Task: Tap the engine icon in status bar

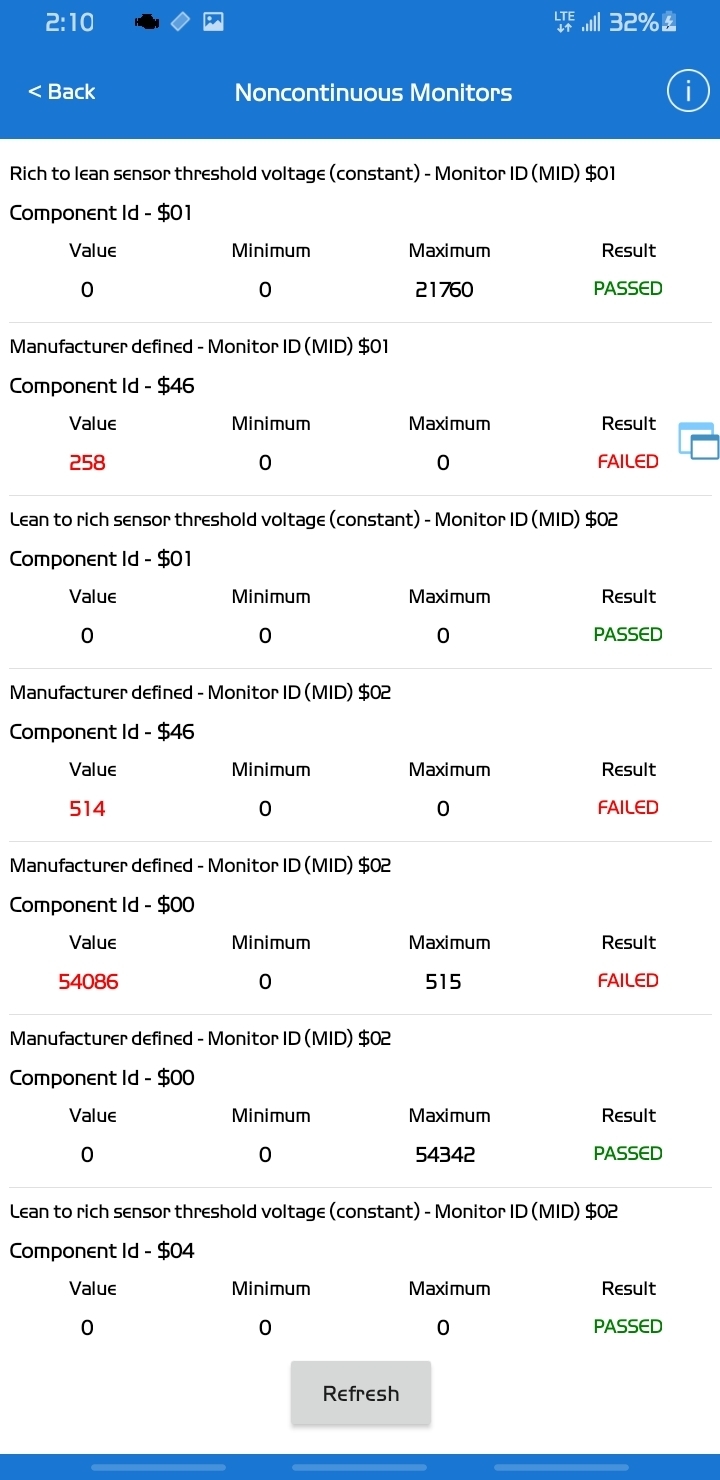Action: [x=146, y=22]
